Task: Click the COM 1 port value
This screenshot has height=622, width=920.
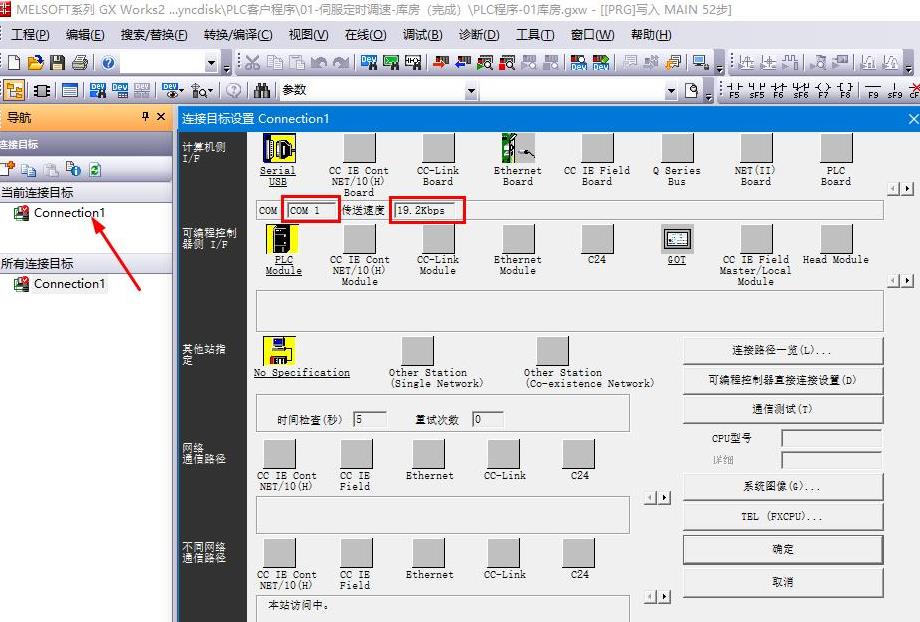Action: 312,210
